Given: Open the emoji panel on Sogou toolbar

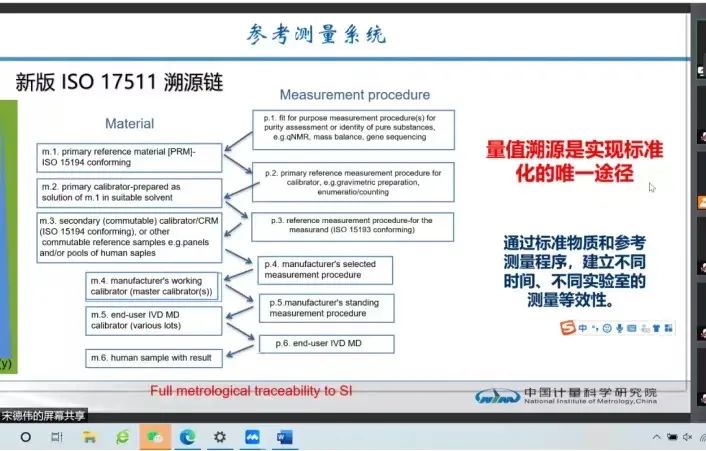Looking at the screenshot, I should click(x=607, y=327).
